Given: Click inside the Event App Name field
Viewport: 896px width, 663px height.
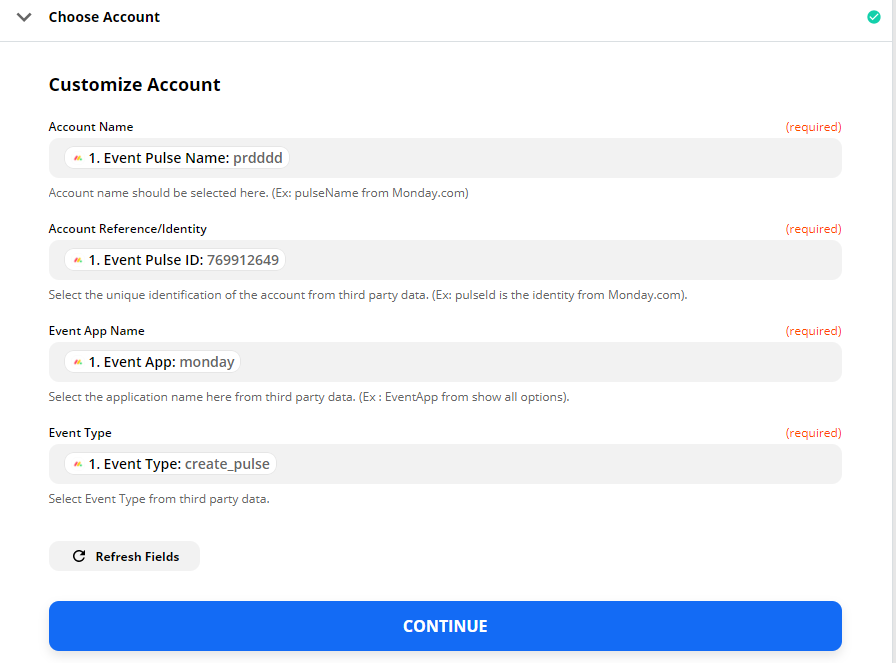Looking at the screenshot, I should (x=445, y=362).
